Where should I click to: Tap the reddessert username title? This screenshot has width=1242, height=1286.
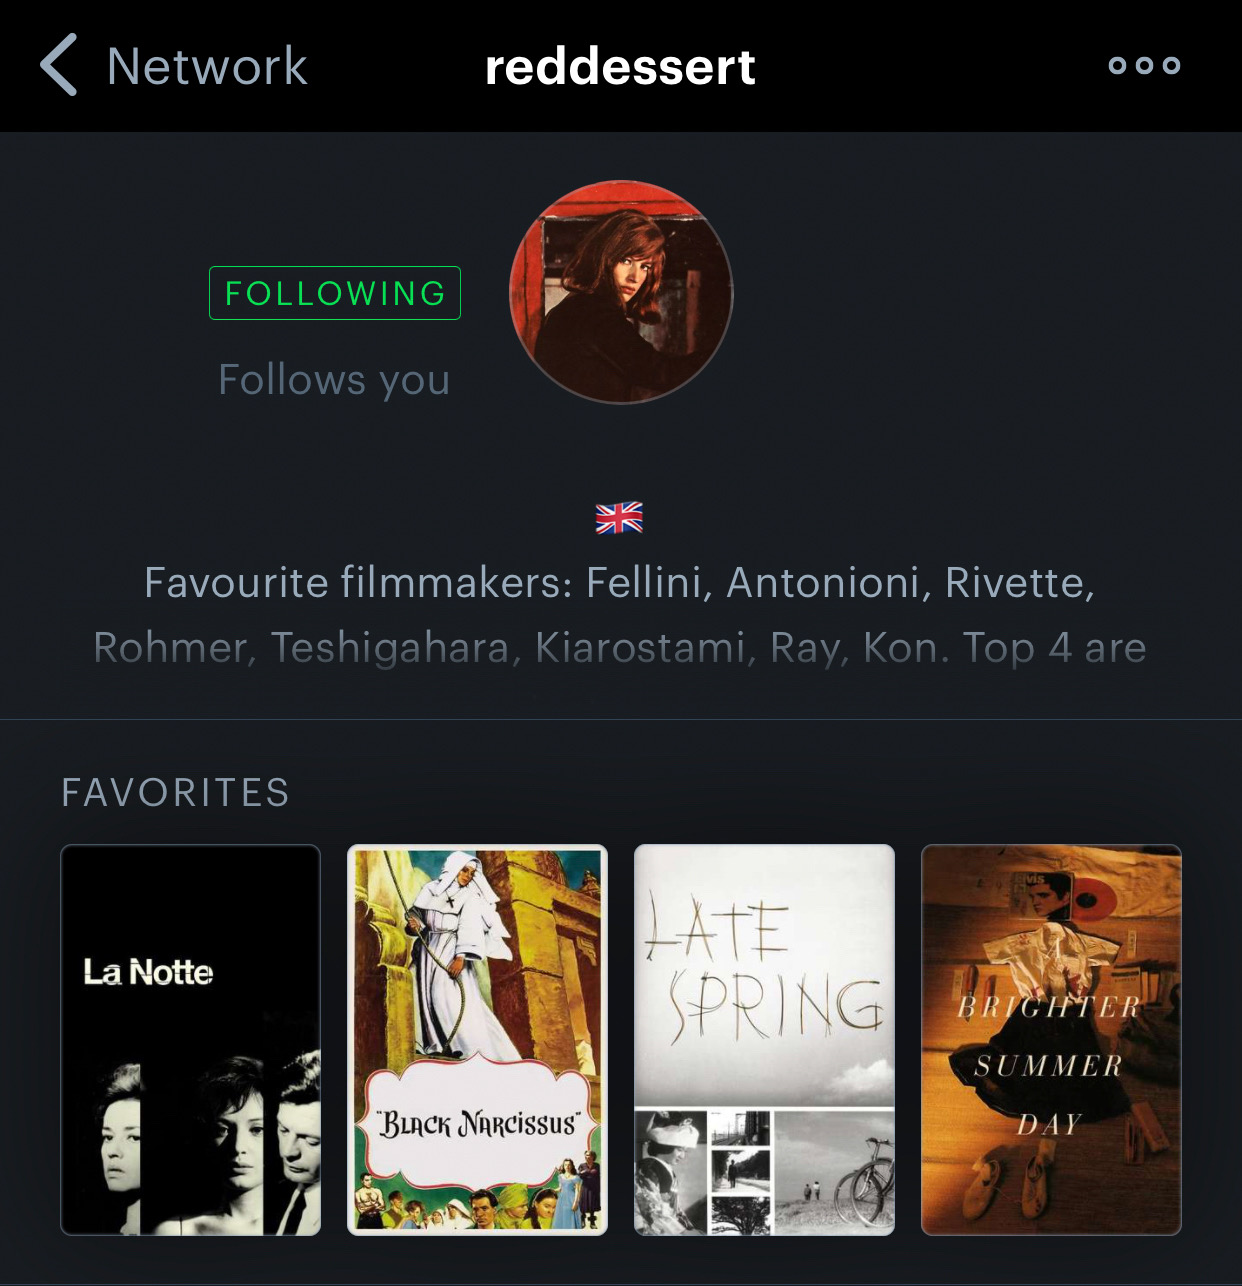coord(620,66)
